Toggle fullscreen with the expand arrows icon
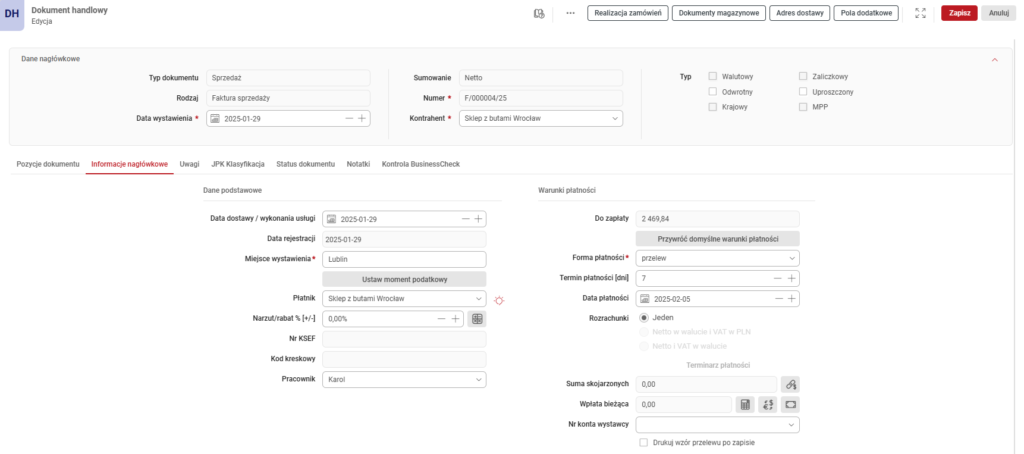Viewport: 1024px width, 454px height. click(920, 13)
